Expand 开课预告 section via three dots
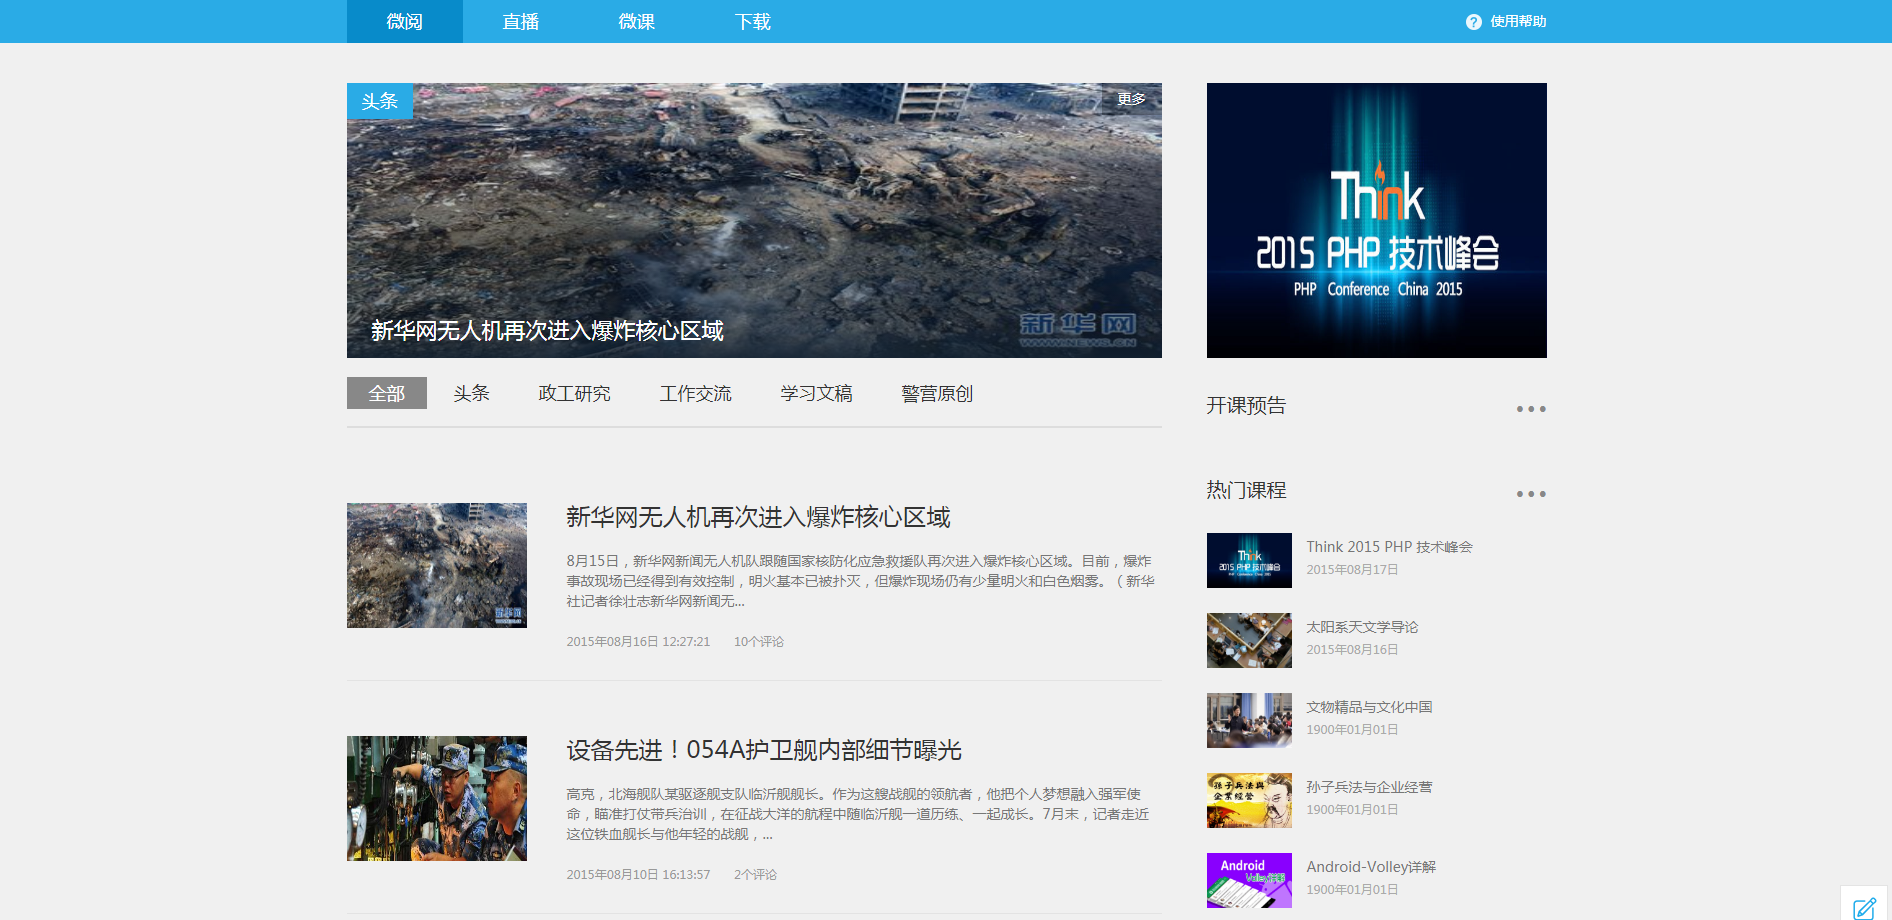 [x=1531, y=409]
